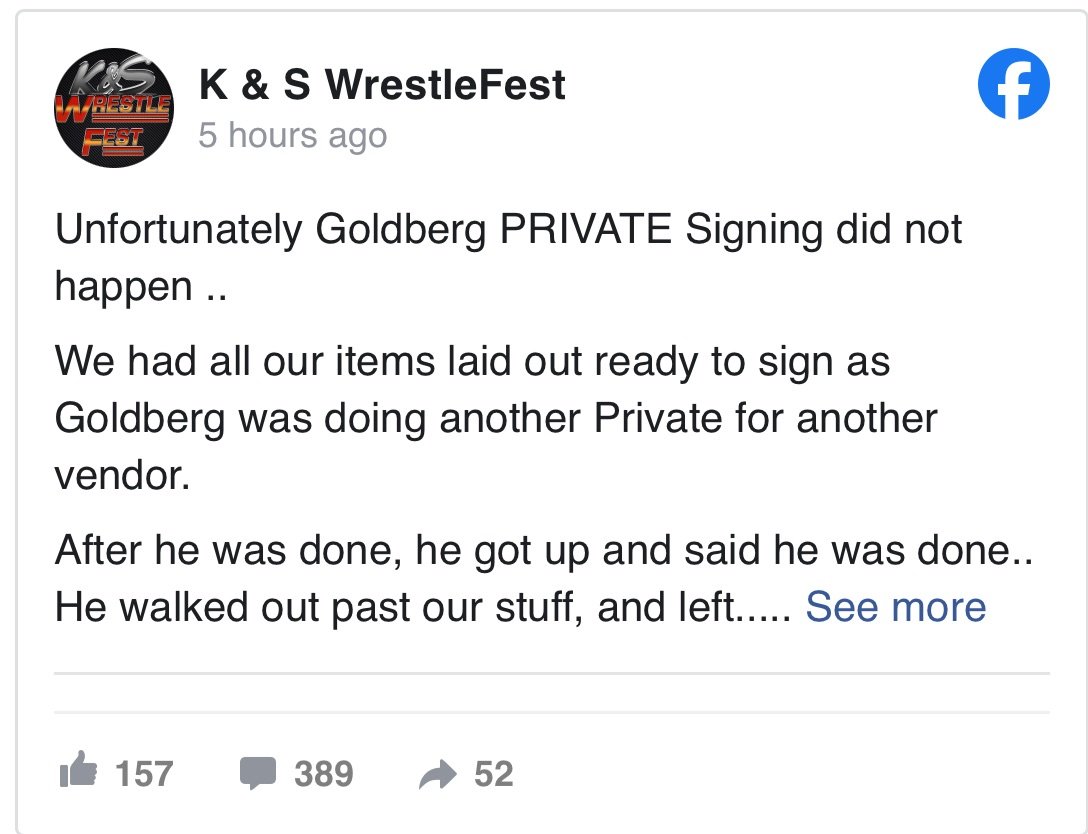1088x834 pixels.
Task: Click the "Goldberg was doing another Private" line
Action: pos(495,417)
